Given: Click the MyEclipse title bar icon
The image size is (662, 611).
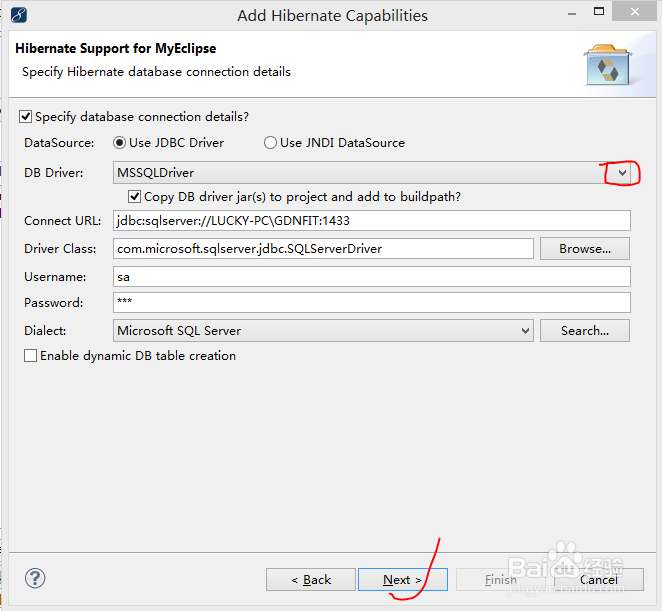Looking at the screenshot, I should pyautogui.click(x=17, y=15).
